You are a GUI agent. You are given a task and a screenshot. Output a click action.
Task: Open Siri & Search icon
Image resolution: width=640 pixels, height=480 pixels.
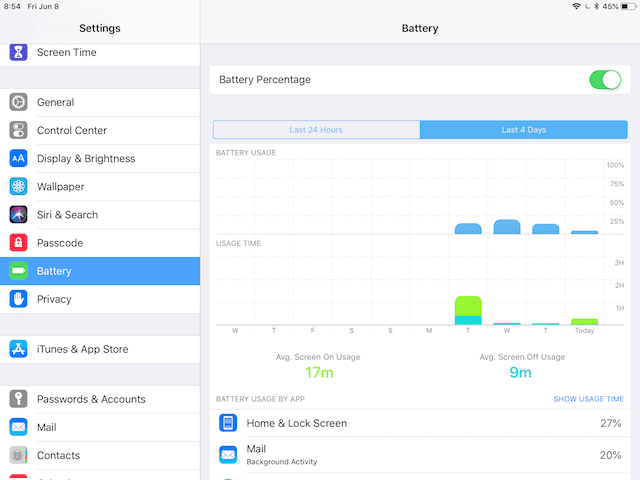tap(18, 214)
